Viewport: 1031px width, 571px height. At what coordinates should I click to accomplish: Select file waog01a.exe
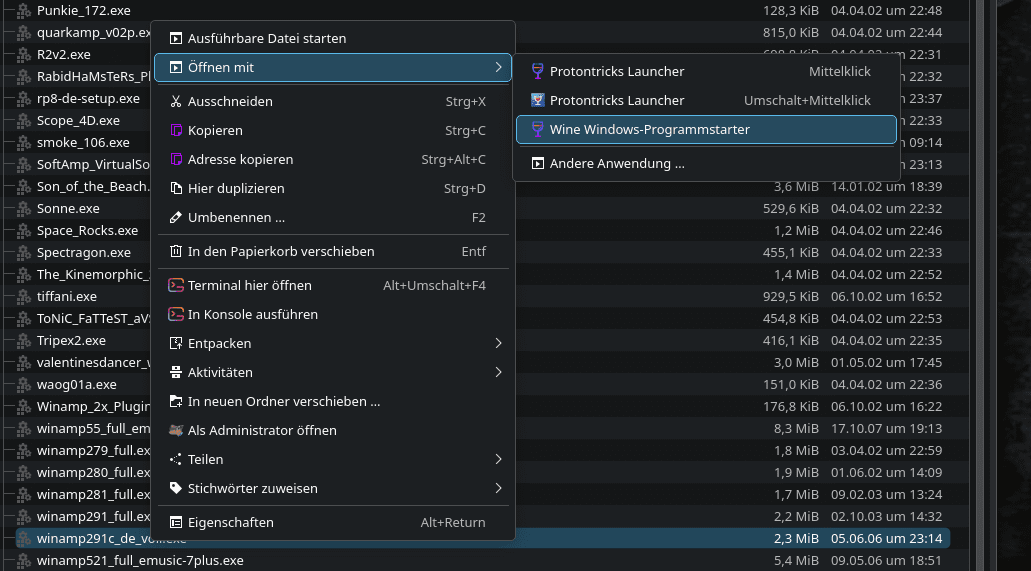76,384
